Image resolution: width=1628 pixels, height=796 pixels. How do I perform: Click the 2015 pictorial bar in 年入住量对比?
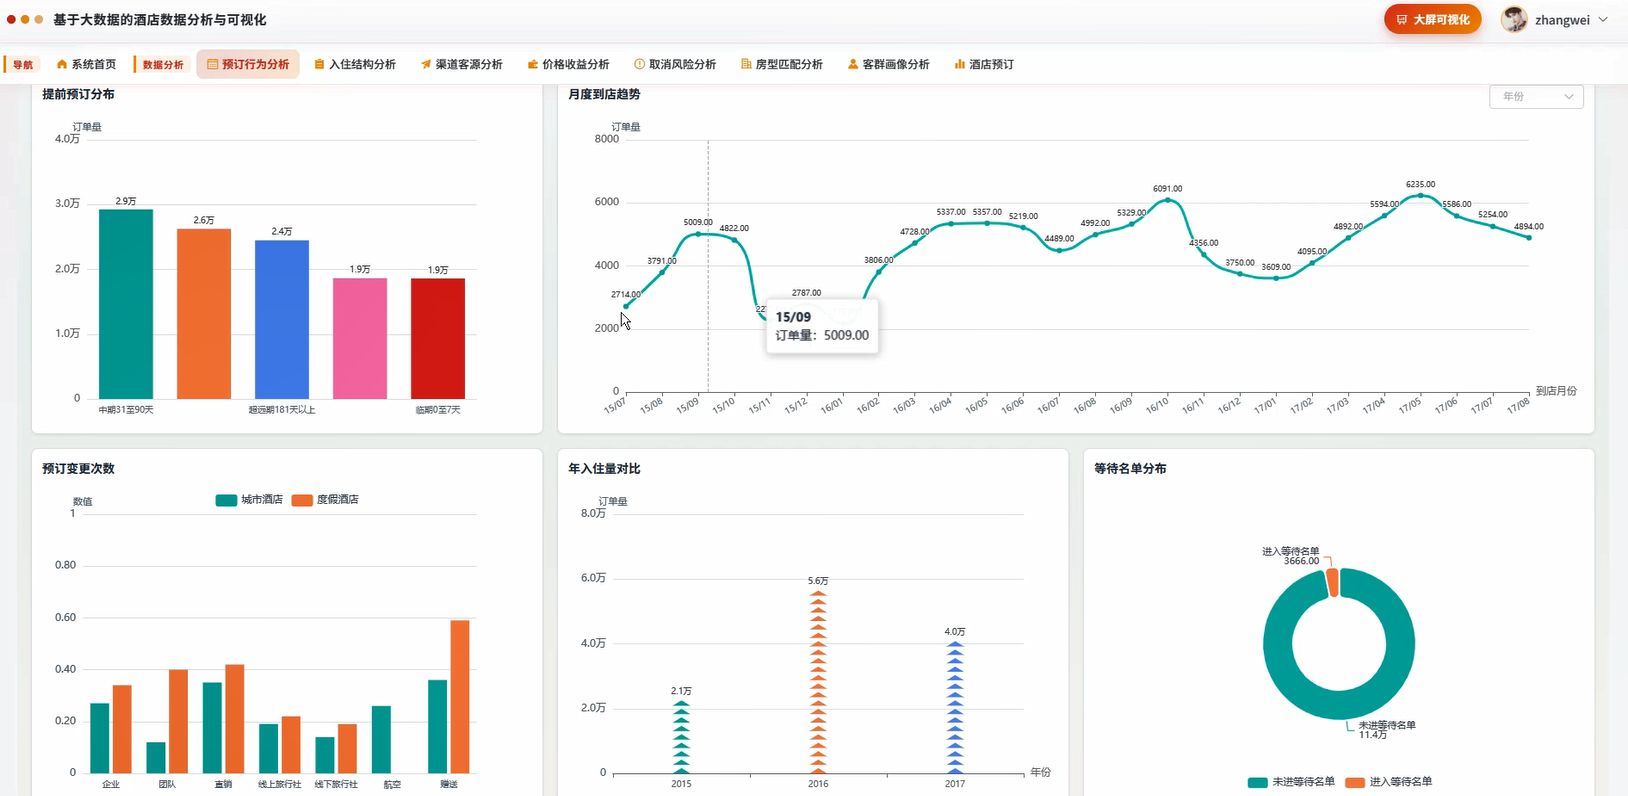point(681,738)
